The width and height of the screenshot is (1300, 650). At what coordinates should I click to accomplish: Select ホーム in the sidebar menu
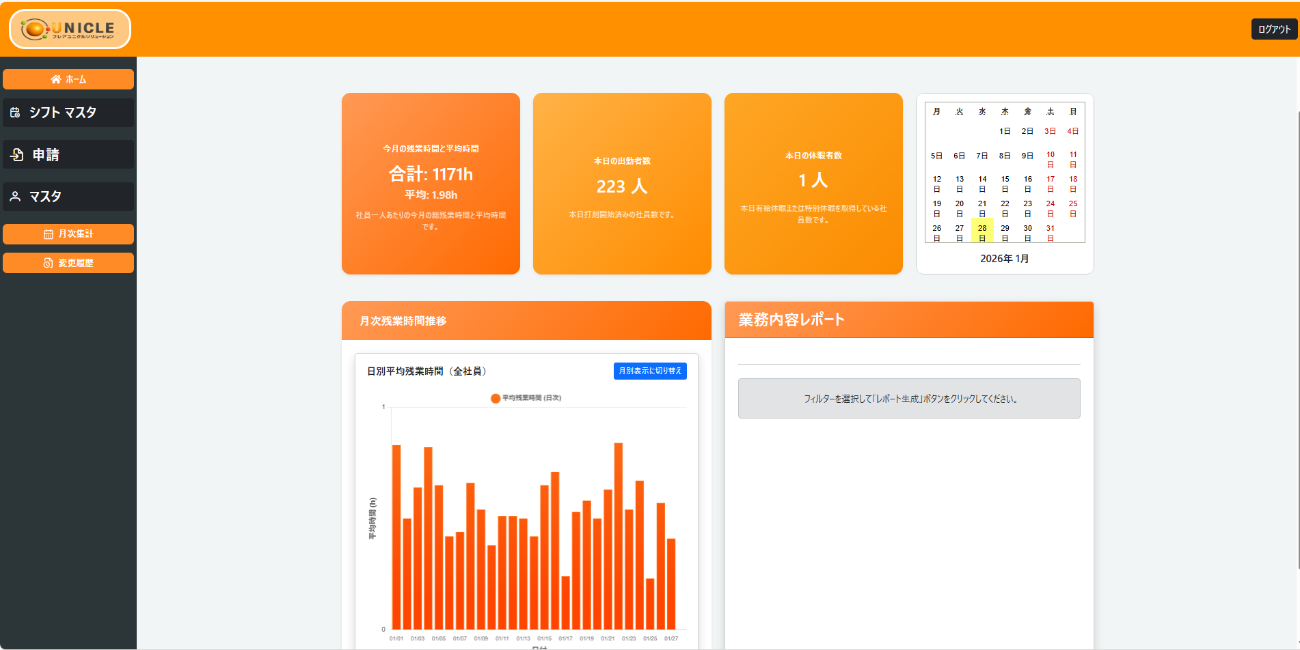pyautogui.click(x=68, y=78)
